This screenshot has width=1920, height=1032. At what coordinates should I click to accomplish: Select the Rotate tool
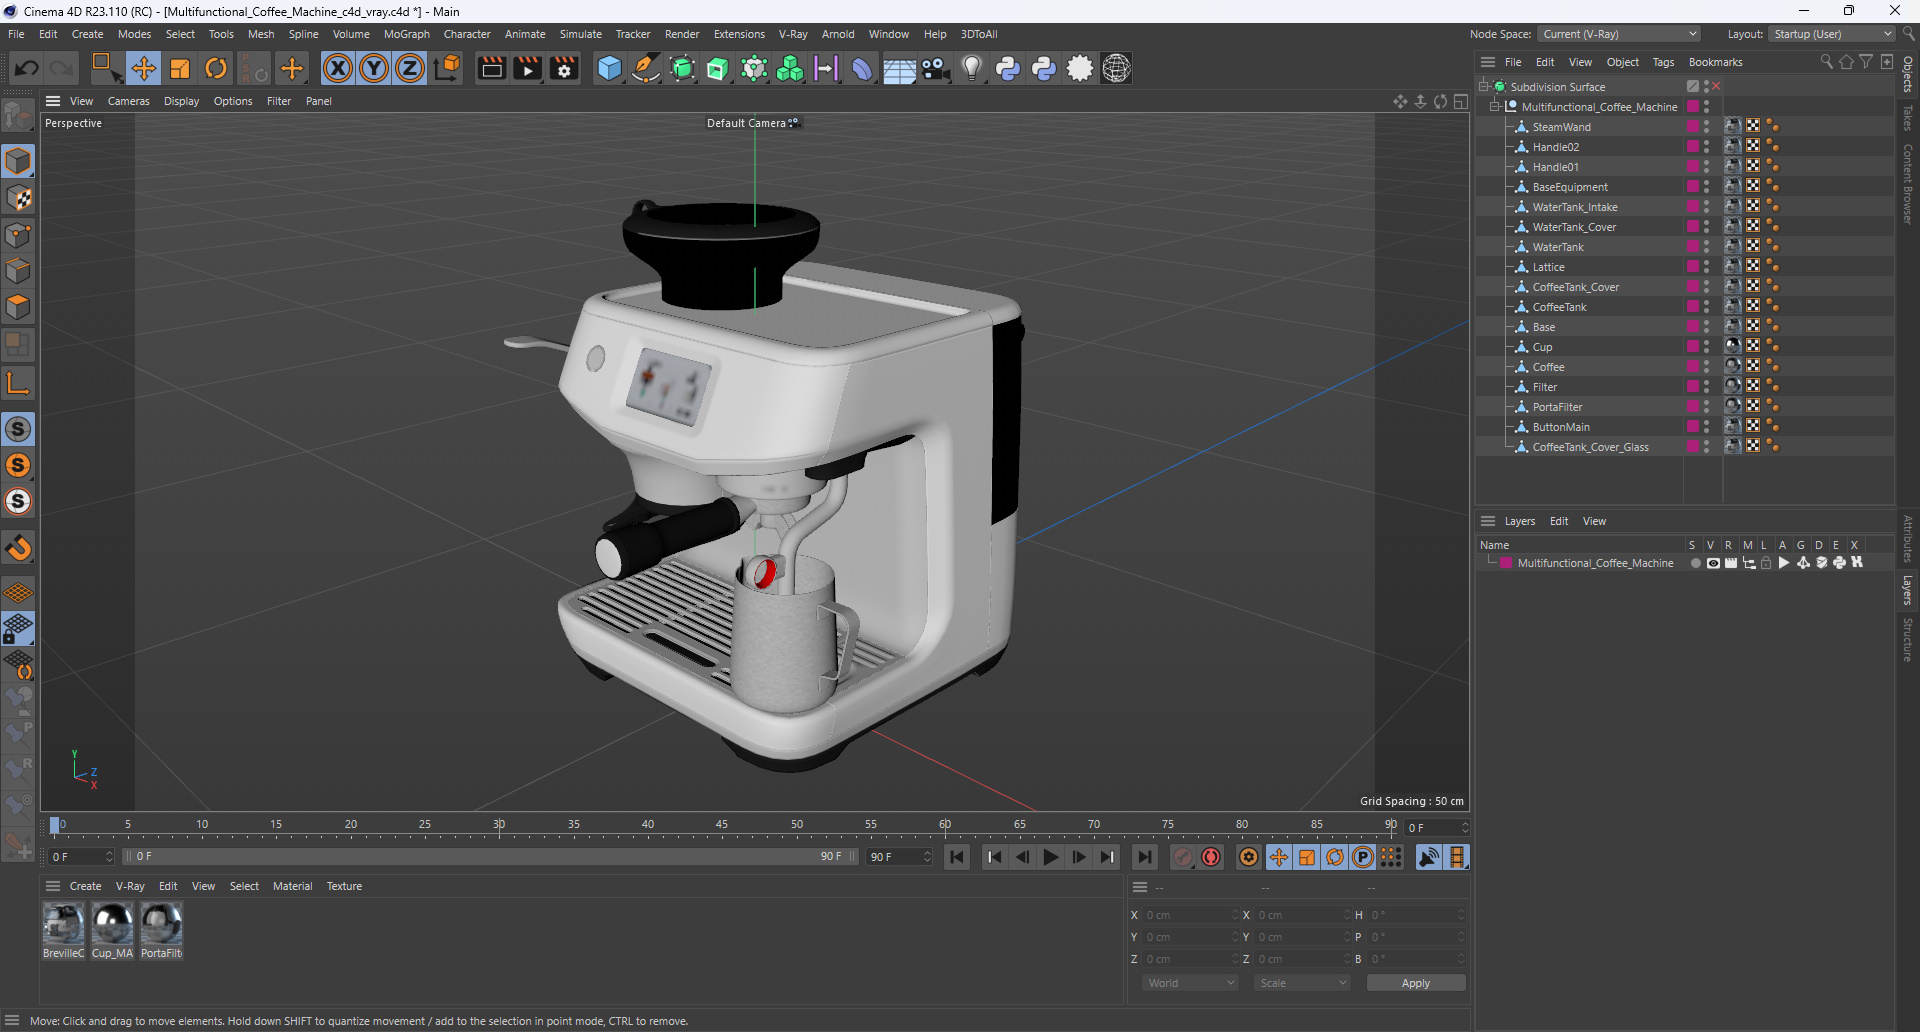tap(216, 68)
